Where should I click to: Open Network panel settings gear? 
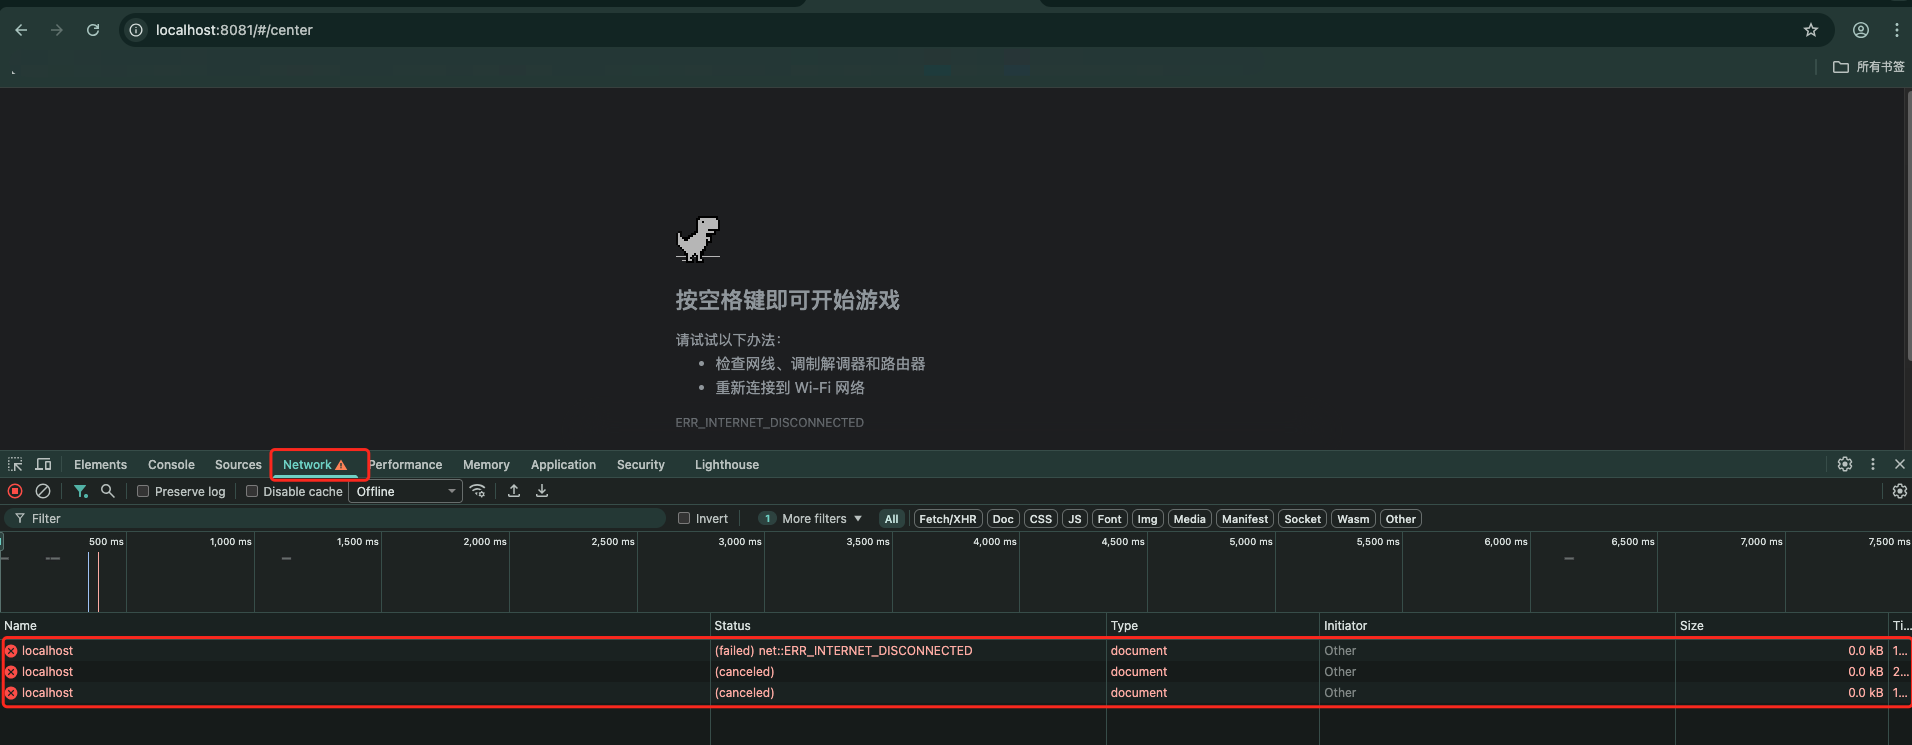(1900, 491)
